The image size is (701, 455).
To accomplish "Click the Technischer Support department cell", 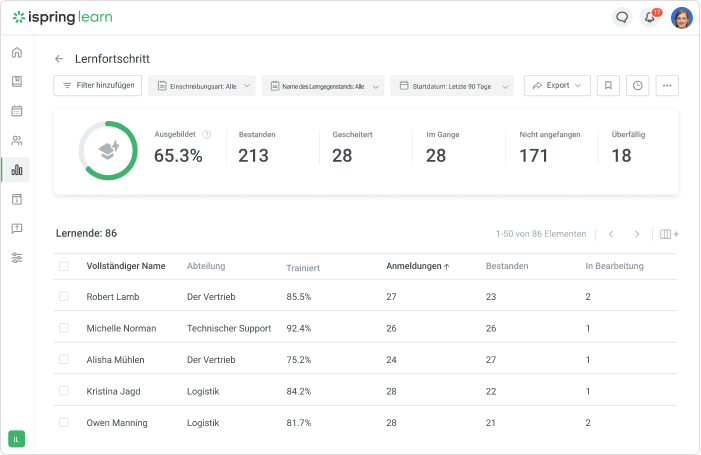I will coord(229,329).
